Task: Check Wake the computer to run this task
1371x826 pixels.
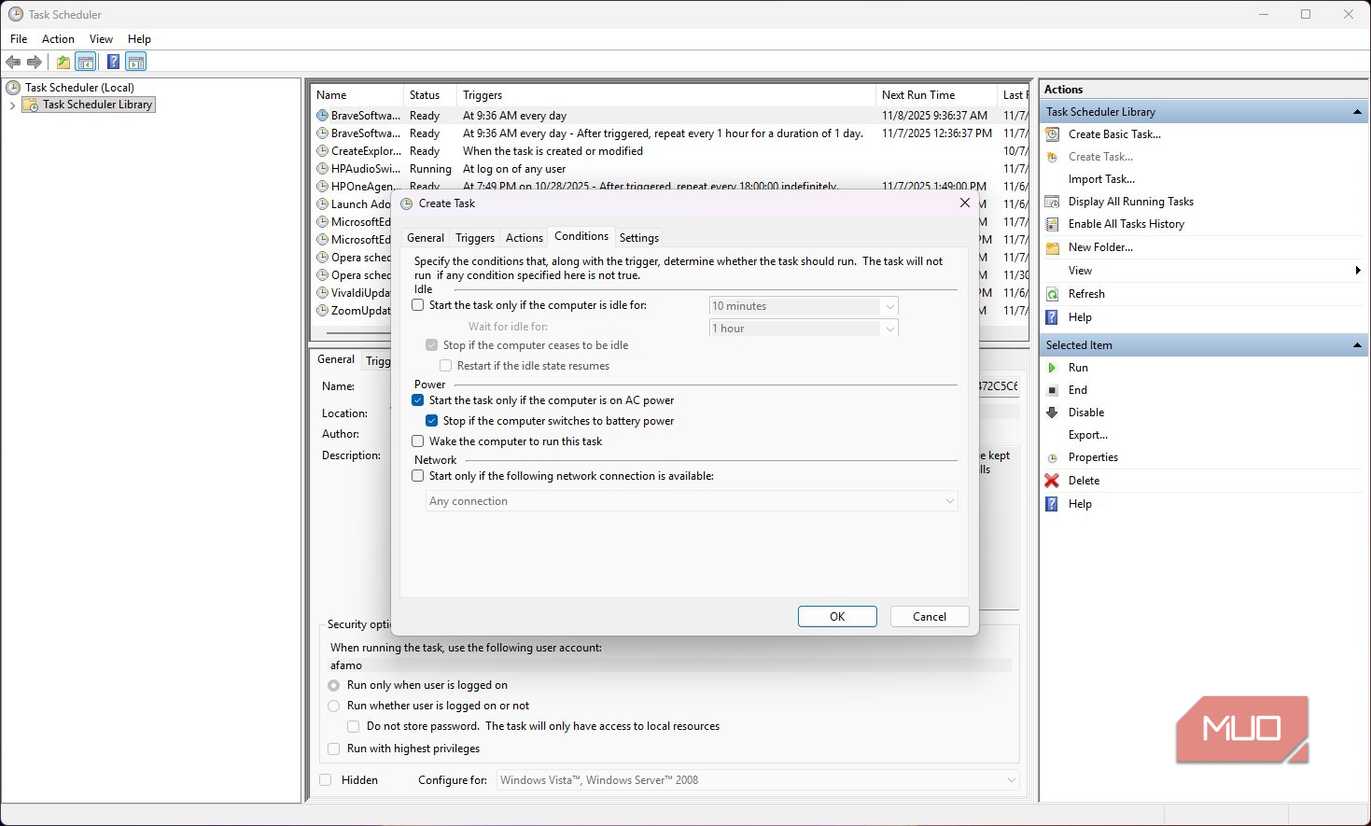Action: tap(418, 441)
